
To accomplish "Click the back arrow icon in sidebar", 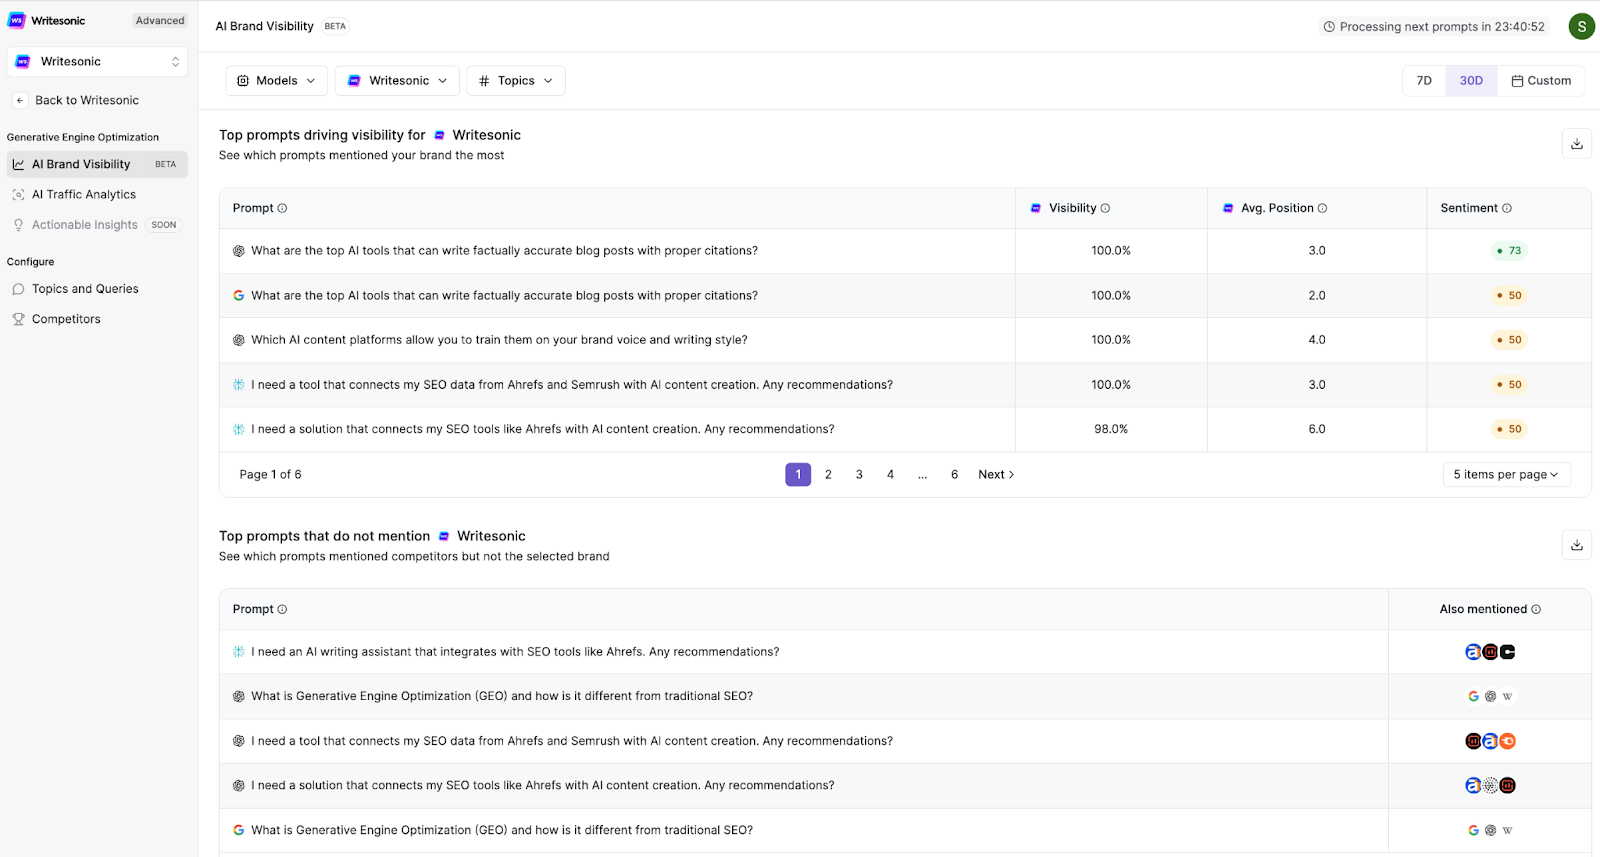I will click(x=20, y=100).
